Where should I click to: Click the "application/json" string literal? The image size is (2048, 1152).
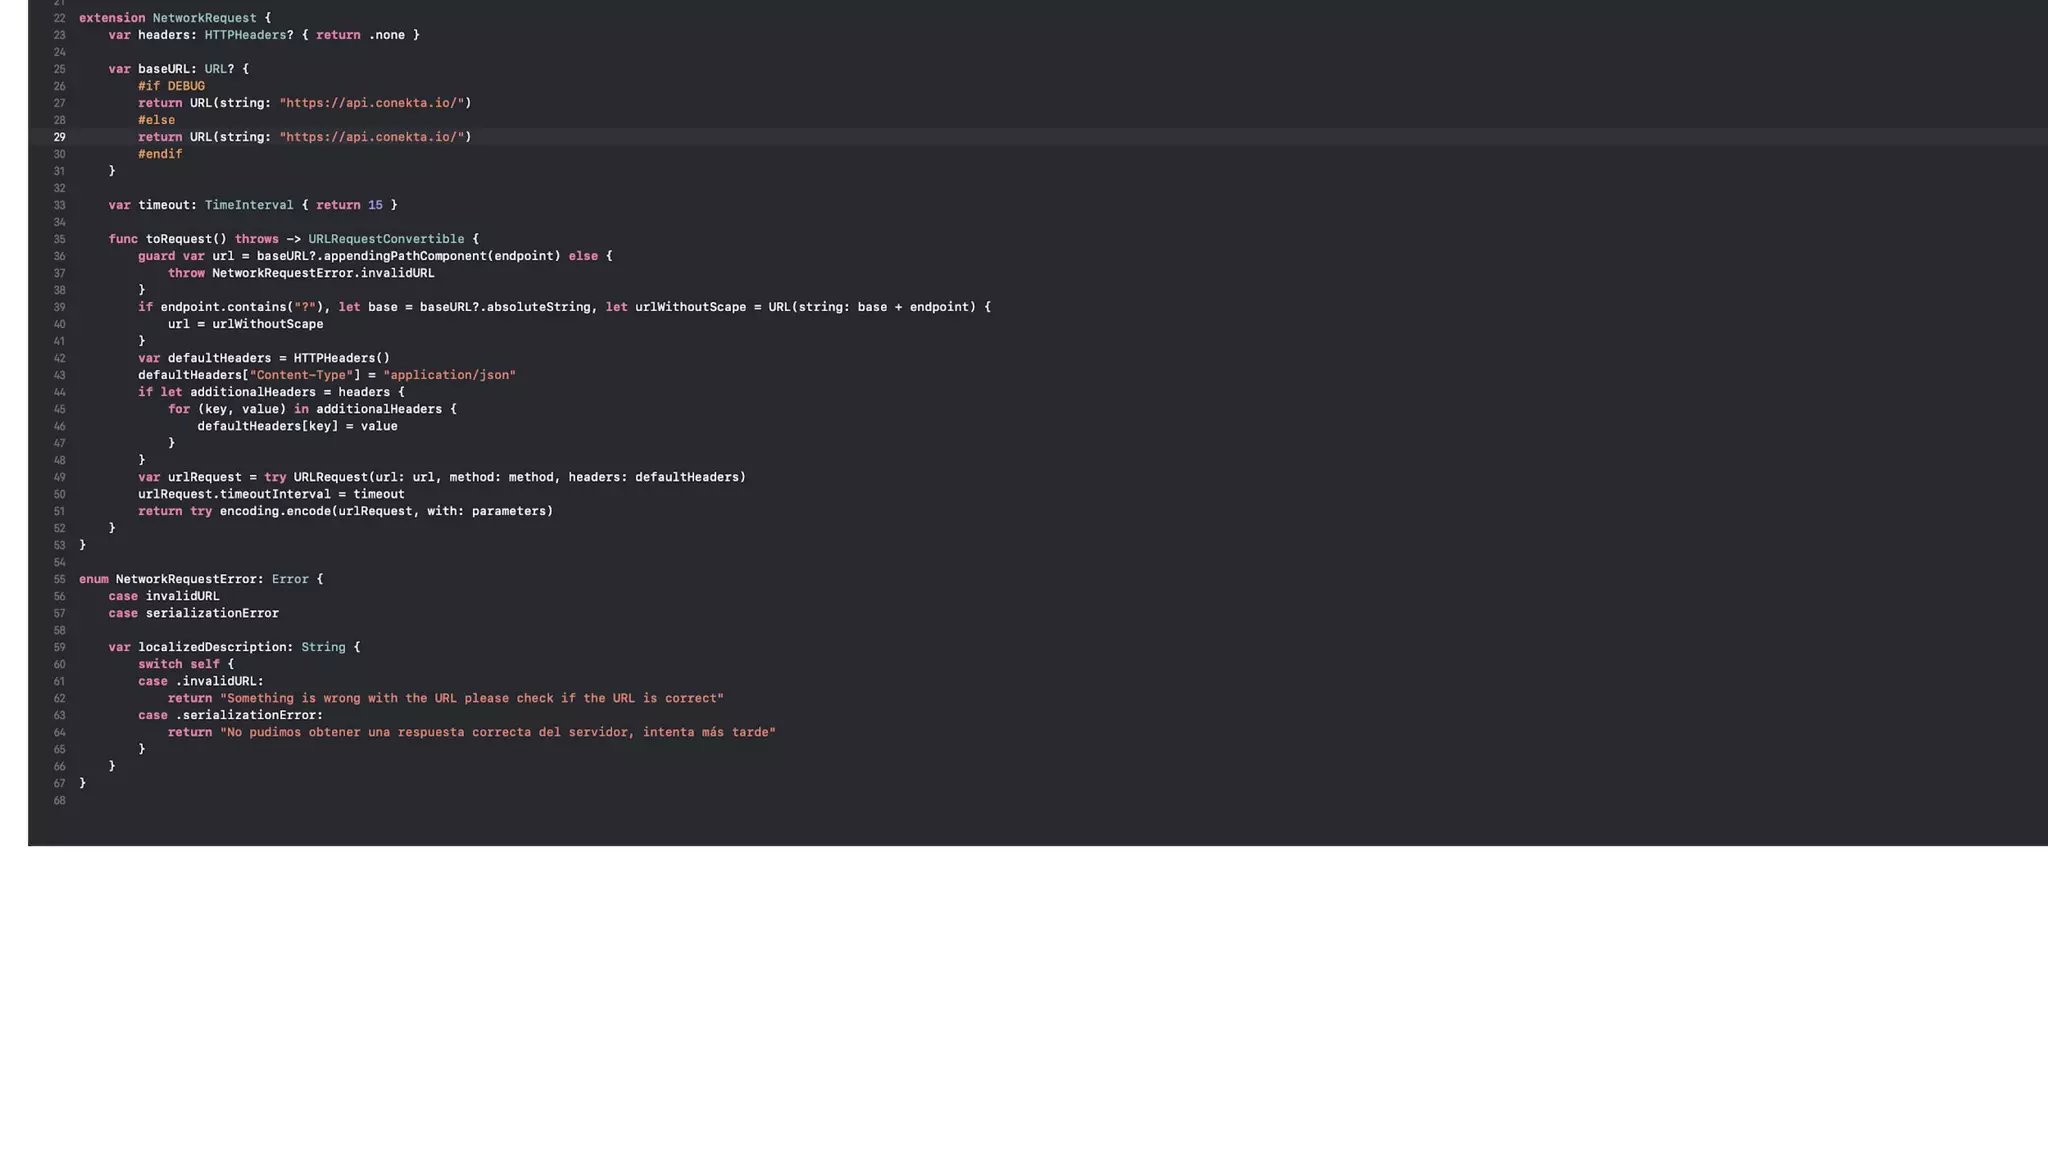coord(449,375)
